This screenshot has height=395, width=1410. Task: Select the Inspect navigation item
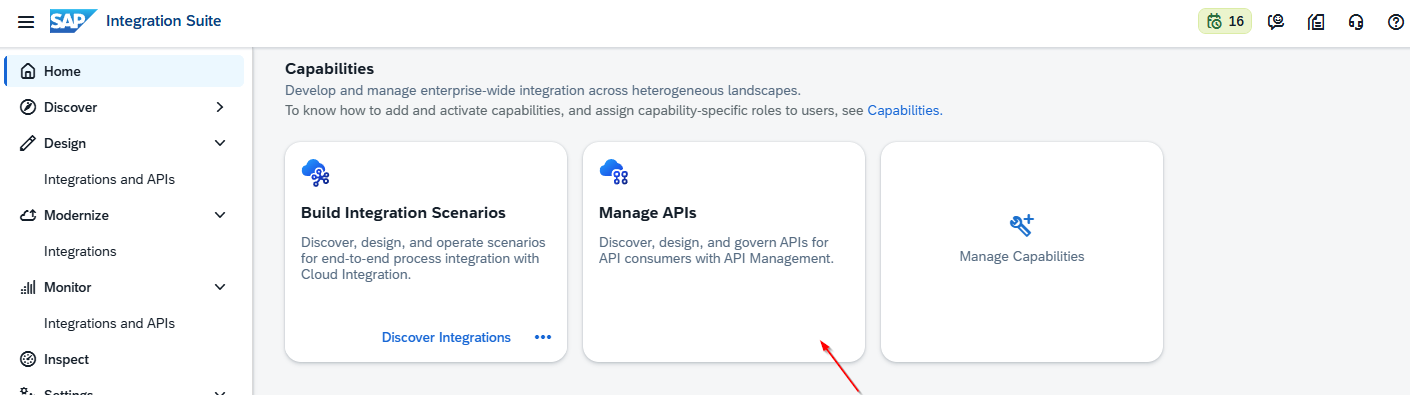pos(124,359)
